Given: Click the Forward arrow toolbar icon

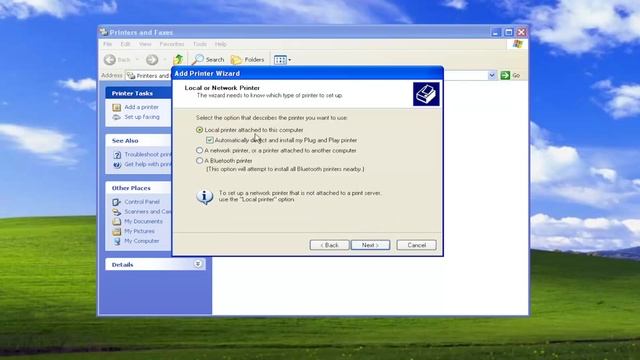Looking at the screenshot, I should [x=152, y=60].
